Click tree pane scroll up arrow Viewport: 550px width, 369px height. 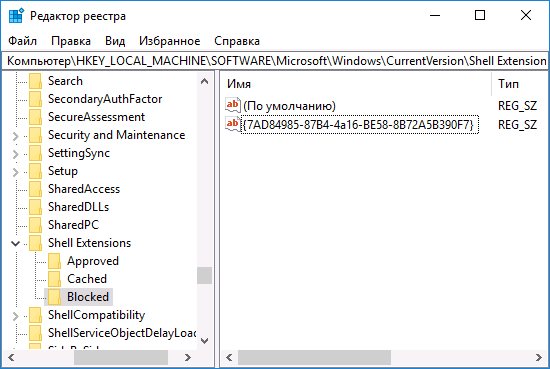[204, 82]
